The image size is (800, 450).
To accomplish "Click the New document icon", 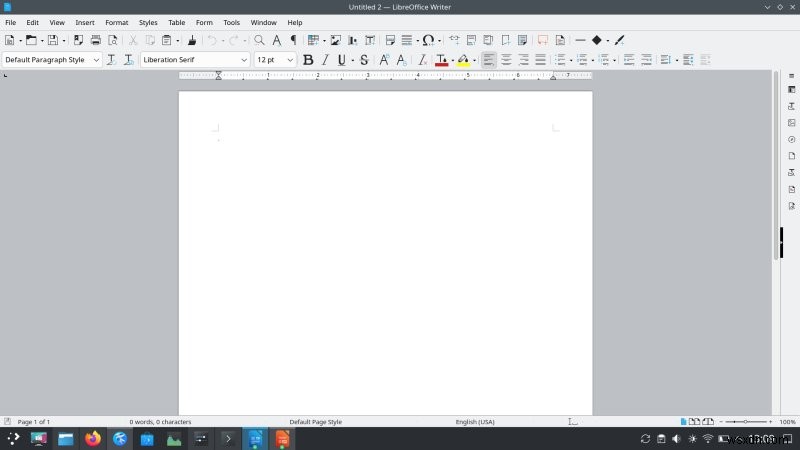I will coord(9,40).
